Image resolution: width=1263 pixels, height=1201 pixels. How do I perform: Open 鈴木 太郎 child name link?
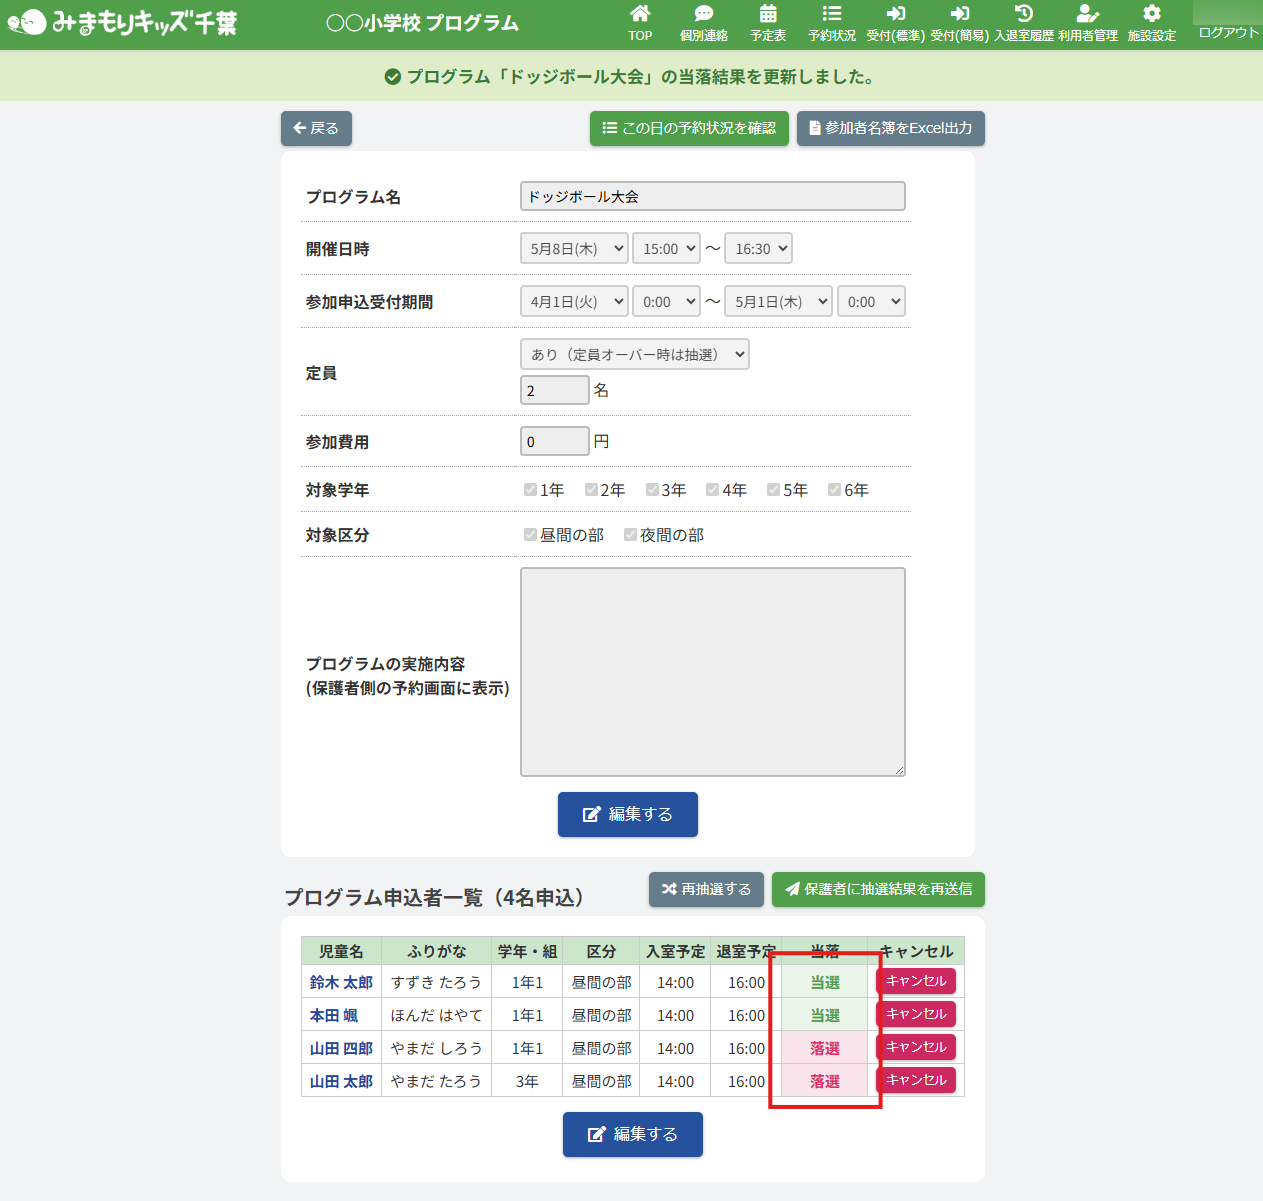341,983
